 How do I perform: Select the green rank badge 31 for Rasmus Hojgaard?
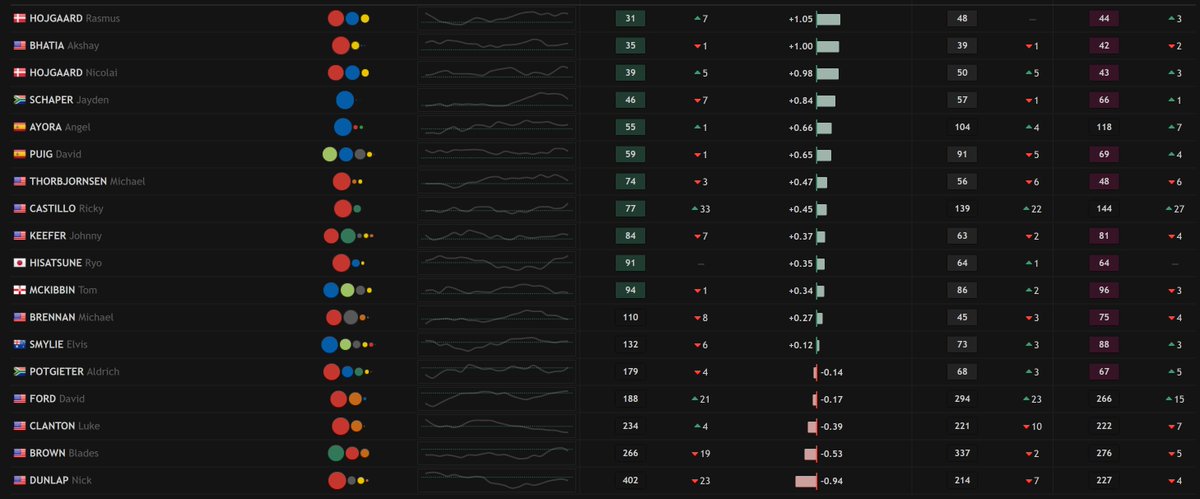[x=630, y=18]
